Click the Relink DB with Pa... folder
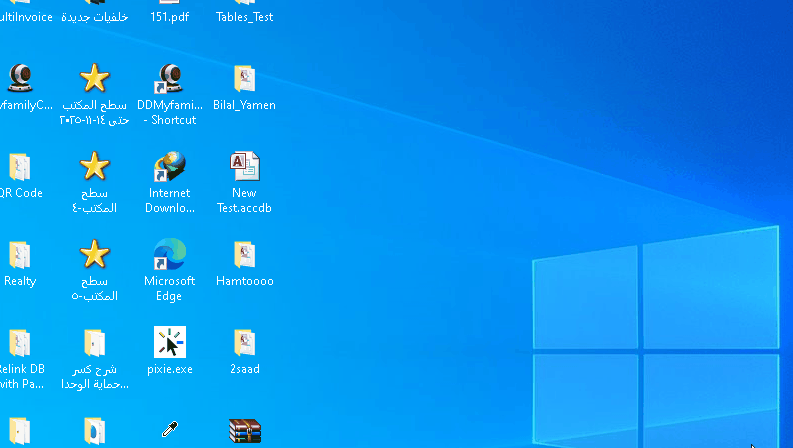 pos(20,343)
